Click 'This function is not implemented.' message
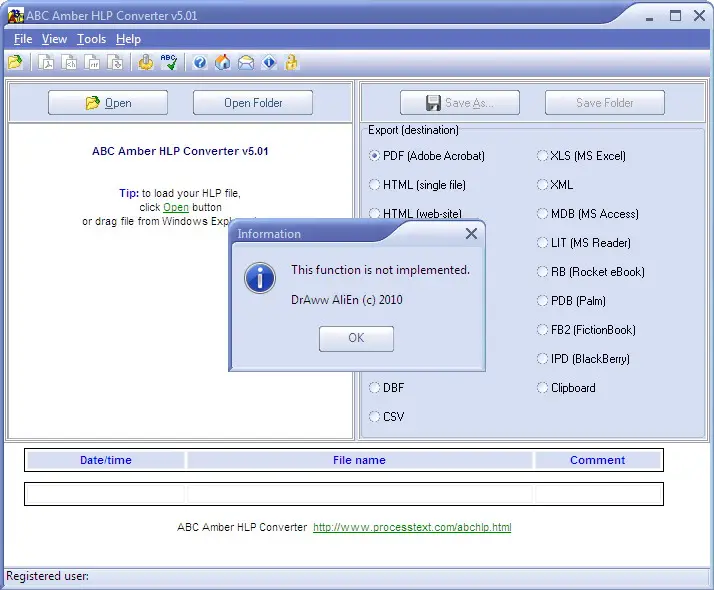 pos(380,270)
